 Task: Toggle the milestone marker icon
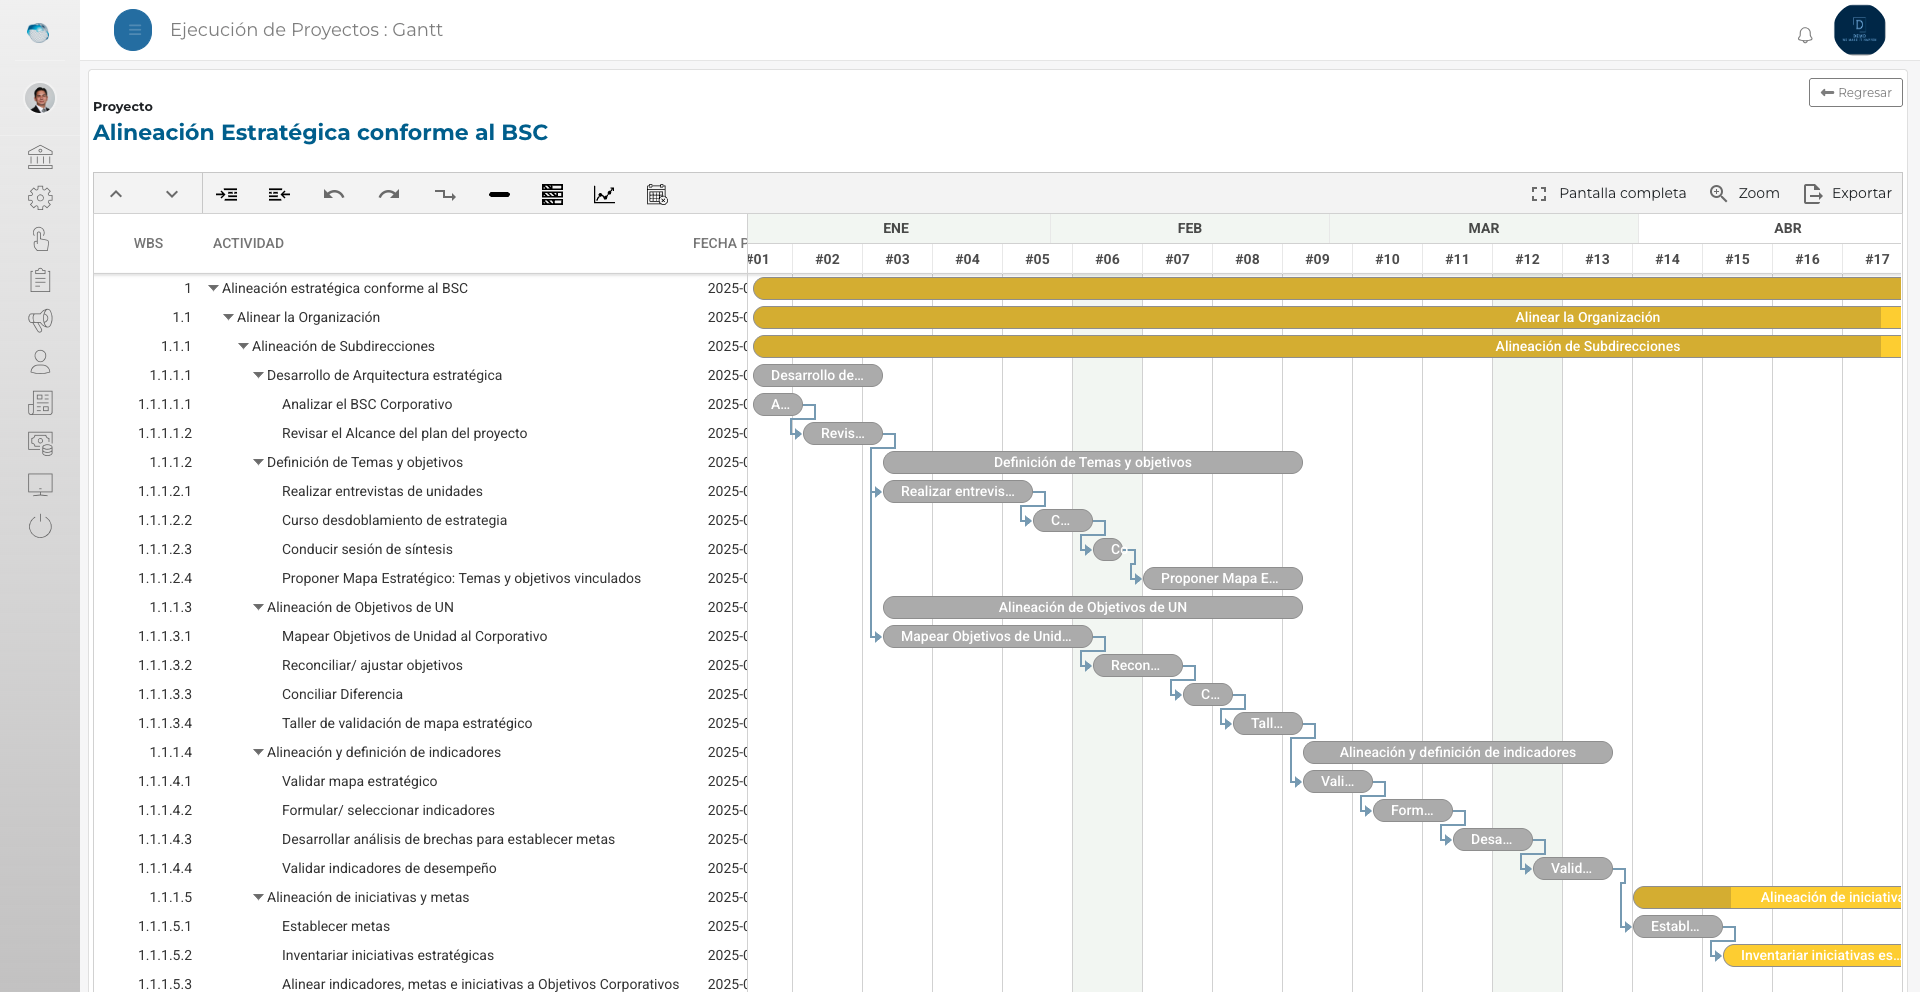(499, 194)
